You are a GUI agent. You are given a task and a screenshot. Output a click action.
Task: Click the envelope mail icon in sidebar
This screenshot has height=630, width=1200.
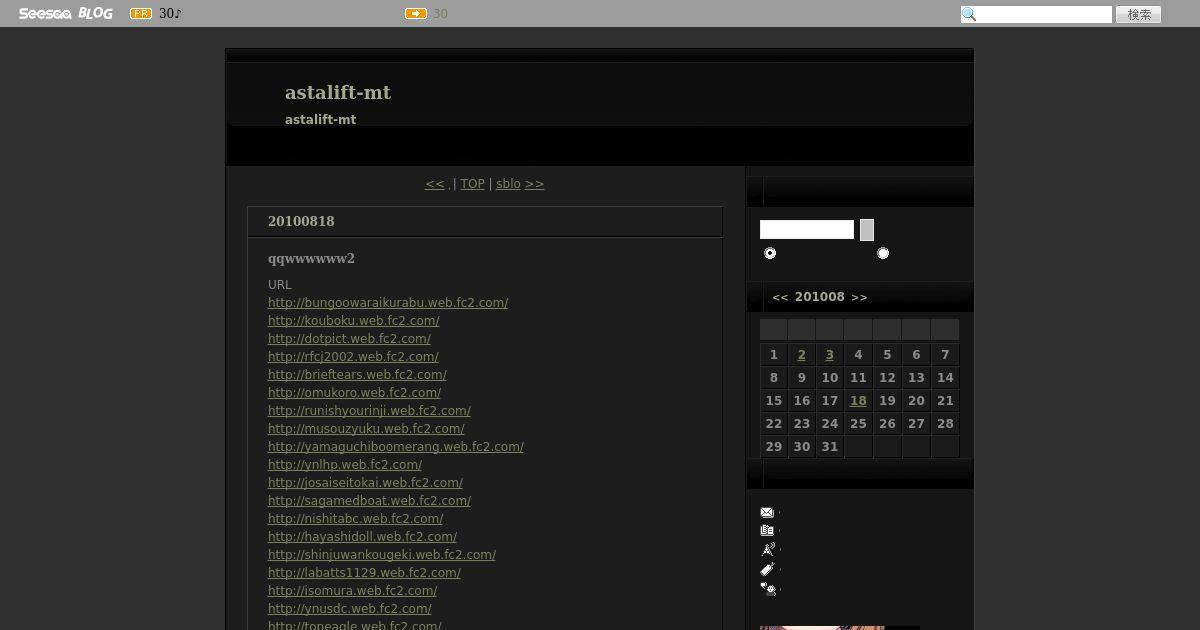[767, 512]
